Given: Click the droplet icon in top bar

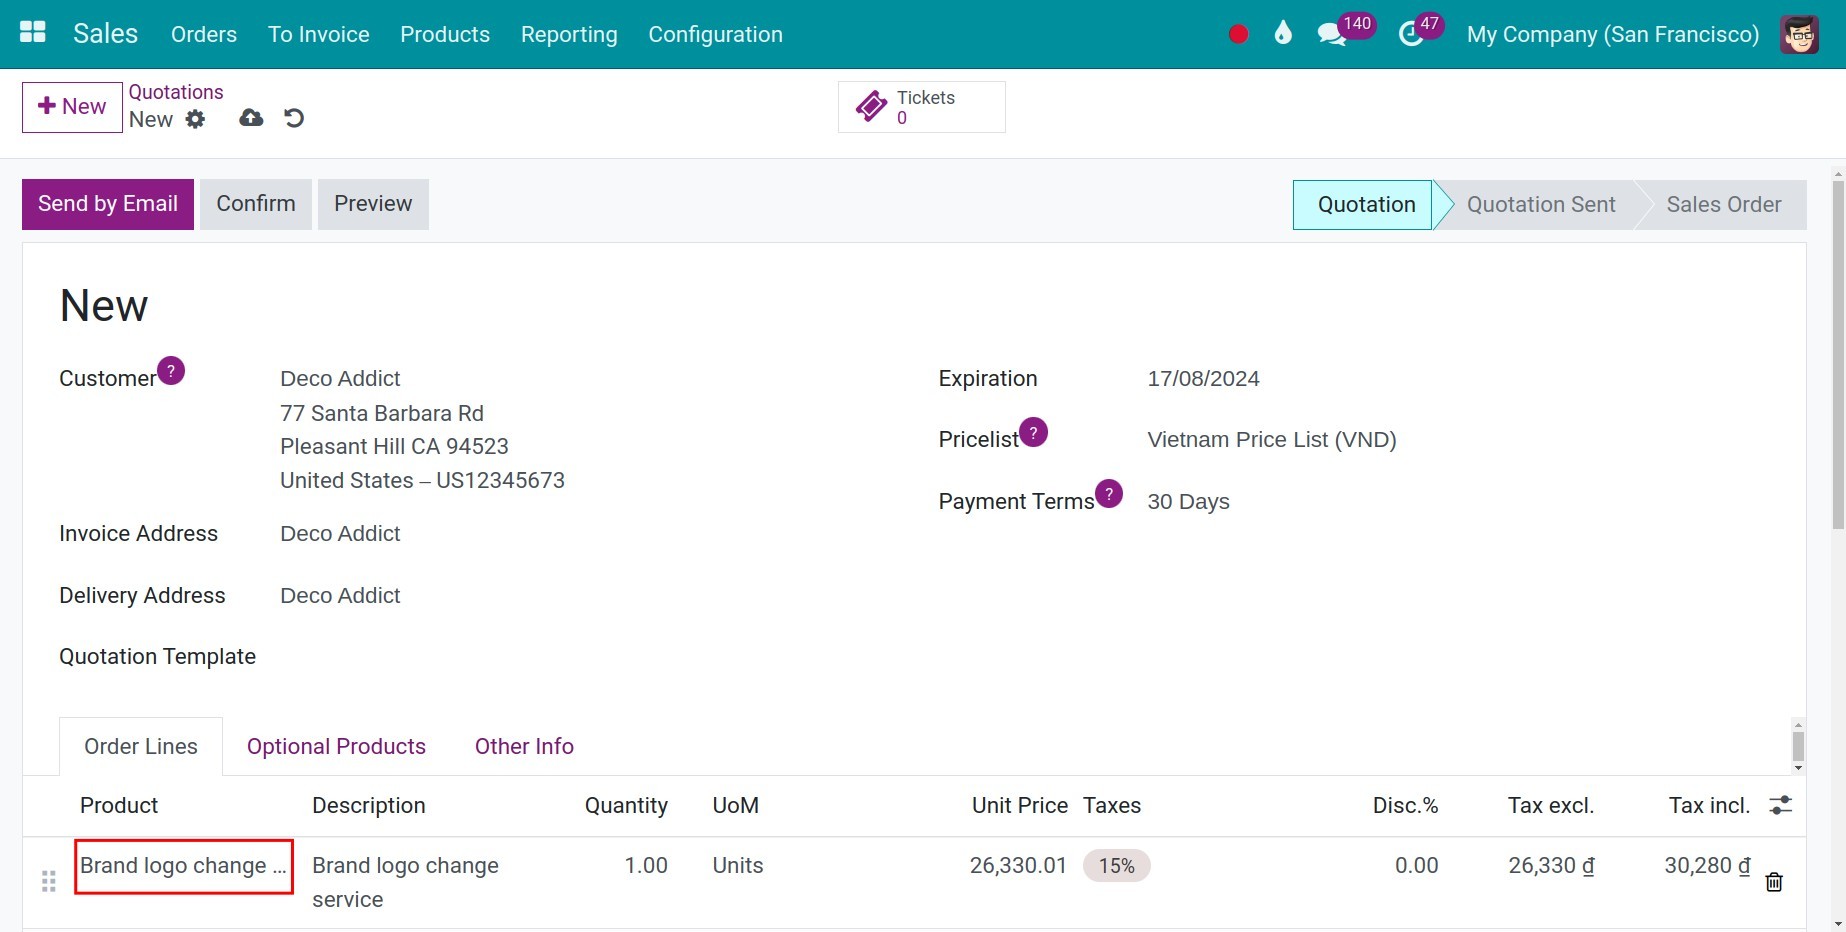Looking at the screenshot, I should 1283,33.
